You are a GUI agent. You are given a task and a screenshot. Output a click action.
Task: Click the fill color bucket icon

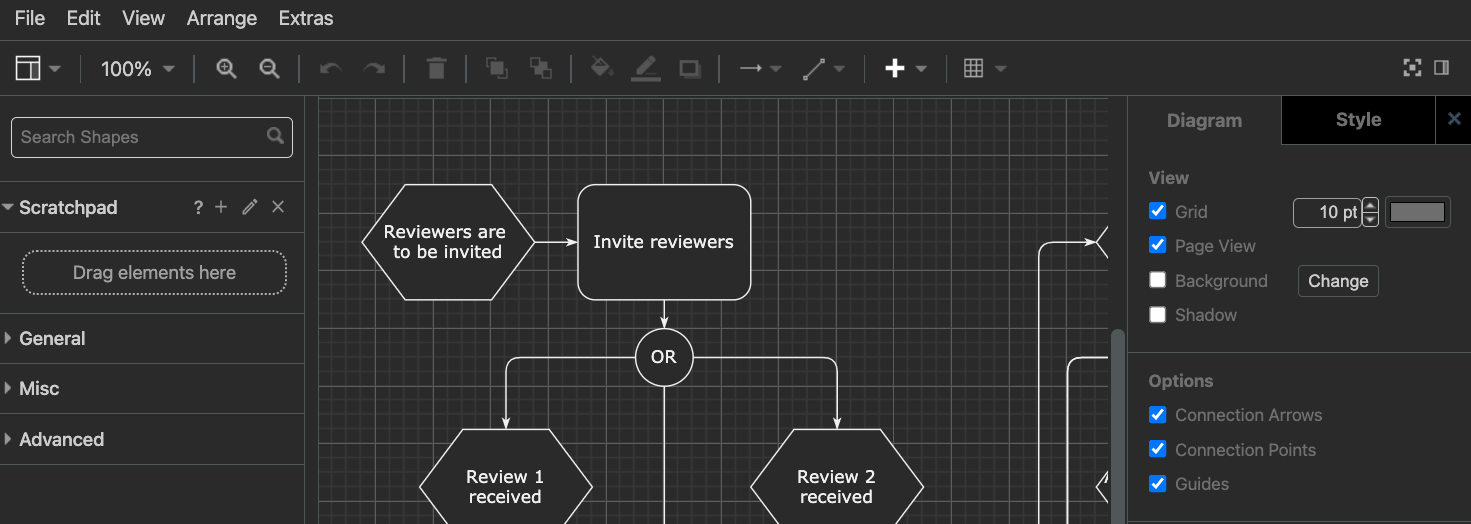[x=601, y=68]
